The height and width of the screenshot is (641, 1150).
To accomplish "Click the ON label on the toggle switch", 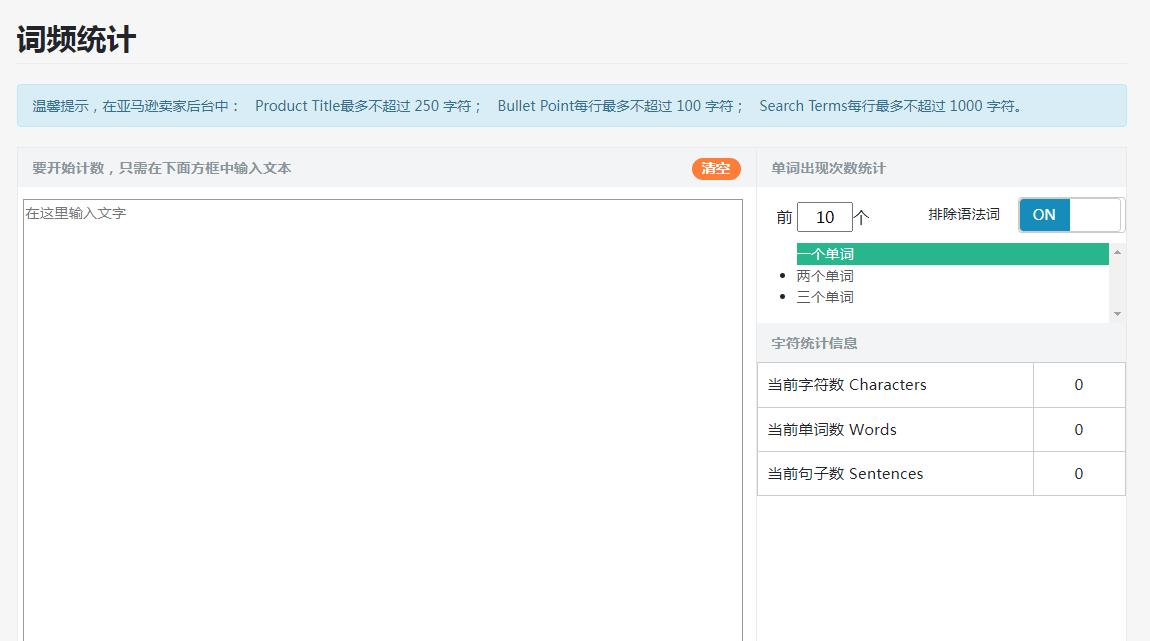I will click(x=1043, y=214).
